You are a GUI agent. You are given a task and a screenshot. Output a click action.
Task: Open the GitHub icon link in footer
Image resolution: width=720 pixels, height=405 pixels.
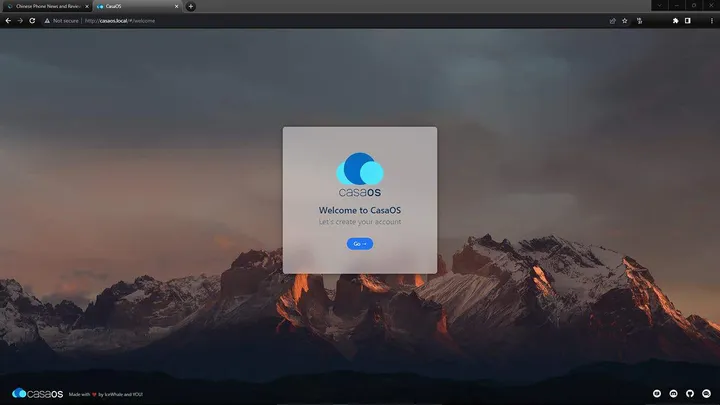click(688, 393)
